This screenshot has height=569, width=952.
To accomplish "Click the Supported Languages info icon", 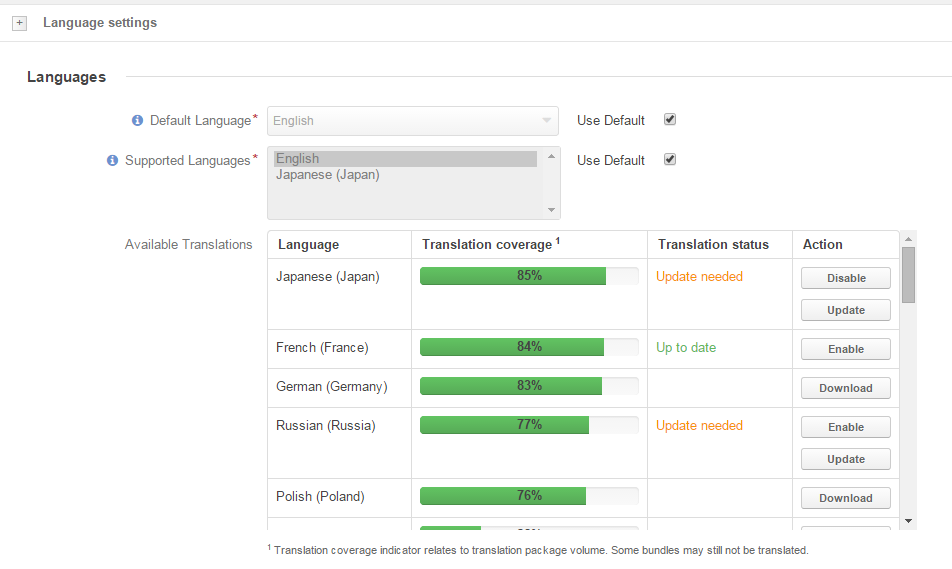I will (112, 160).
